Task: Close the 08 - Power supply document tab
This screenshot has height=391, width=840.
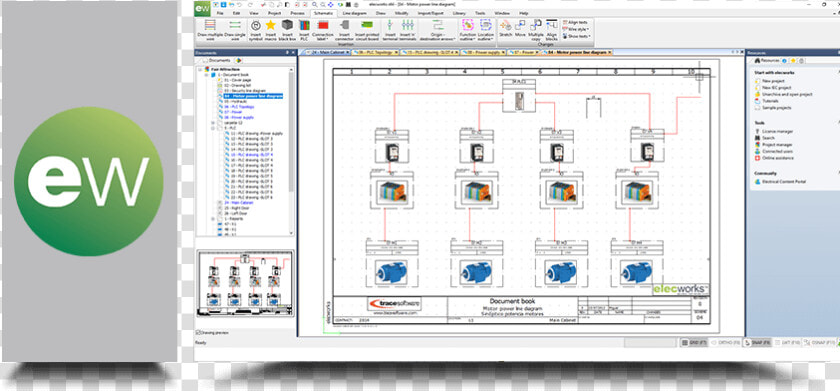Action: [504, 52]
